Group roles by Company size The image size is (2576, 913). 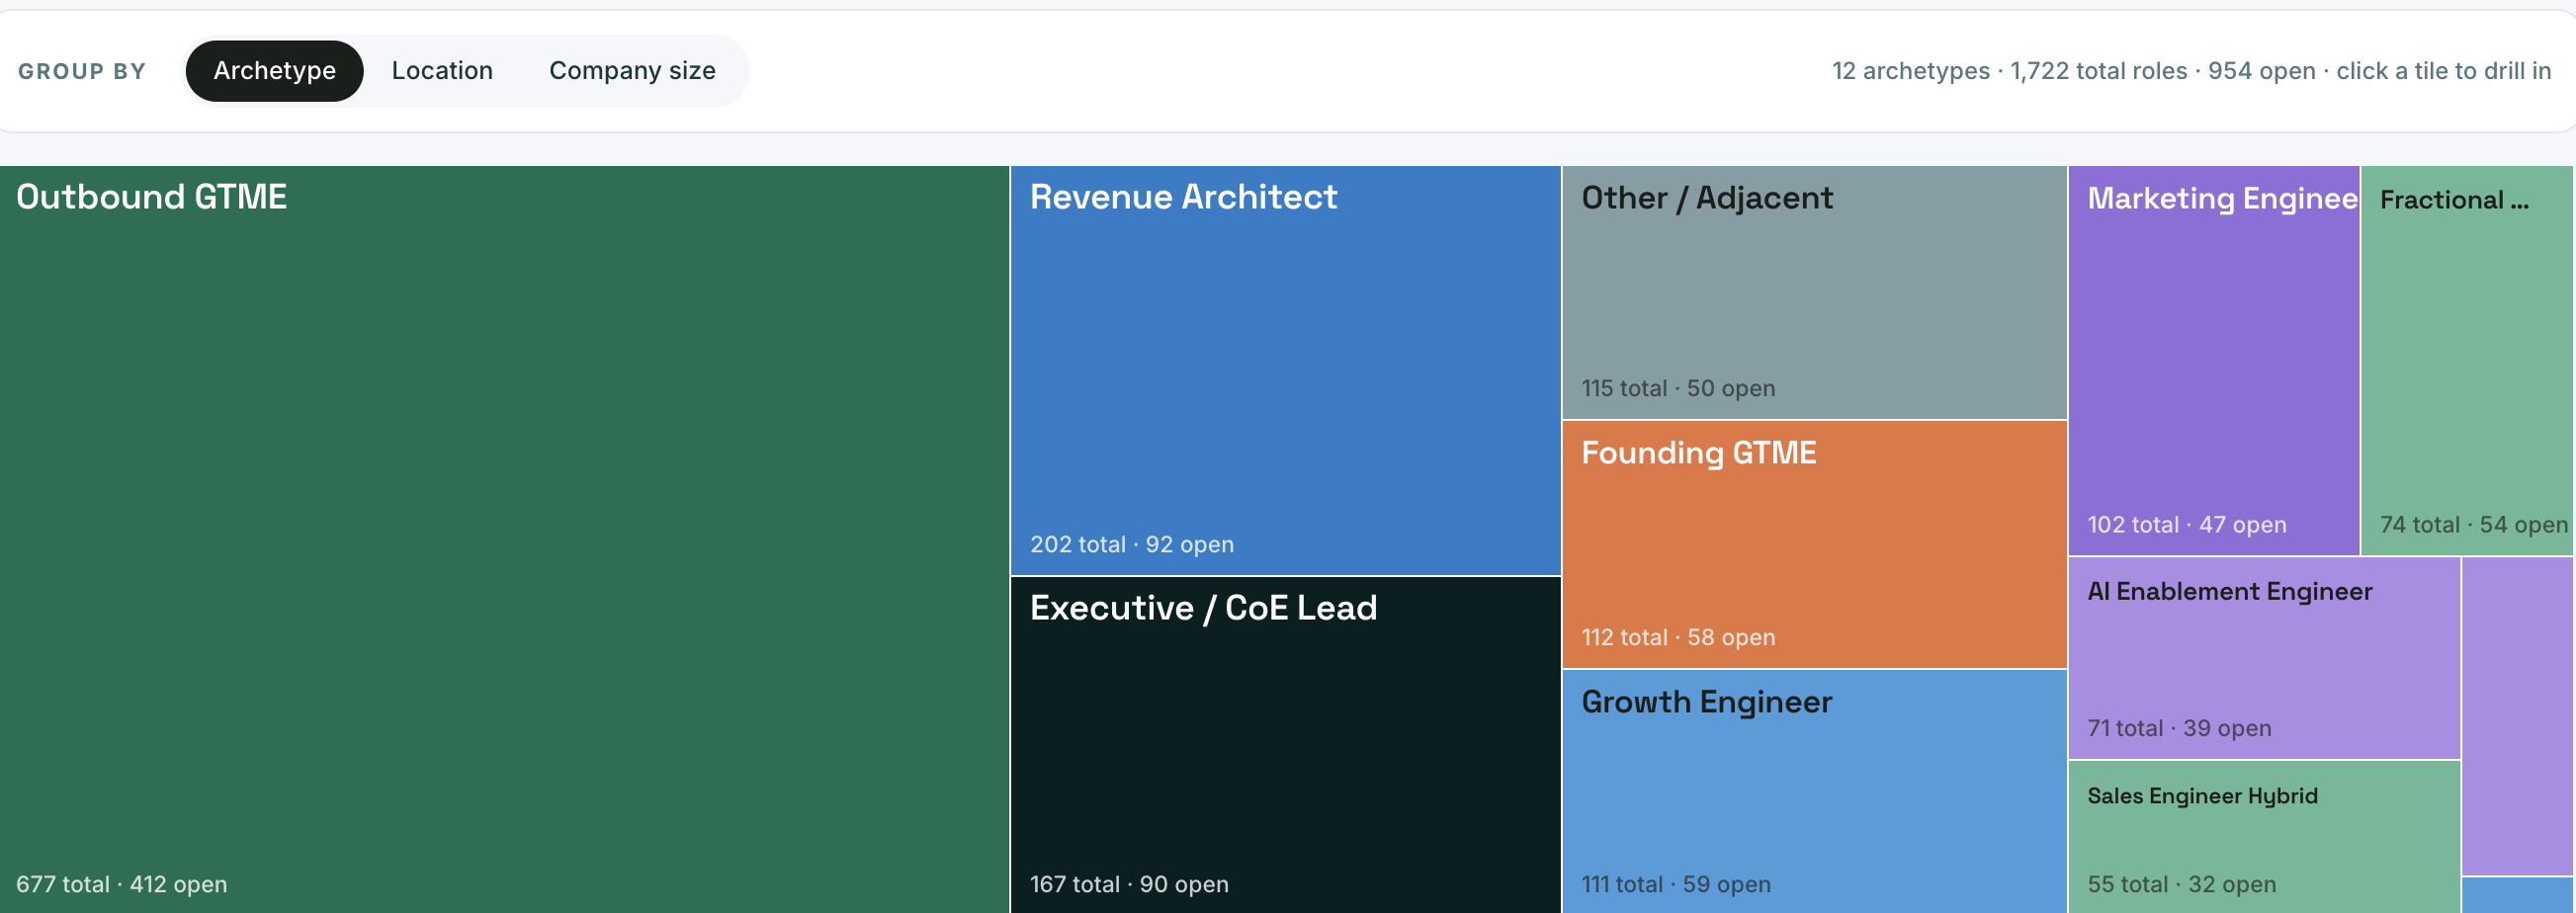tap(632, 71)
